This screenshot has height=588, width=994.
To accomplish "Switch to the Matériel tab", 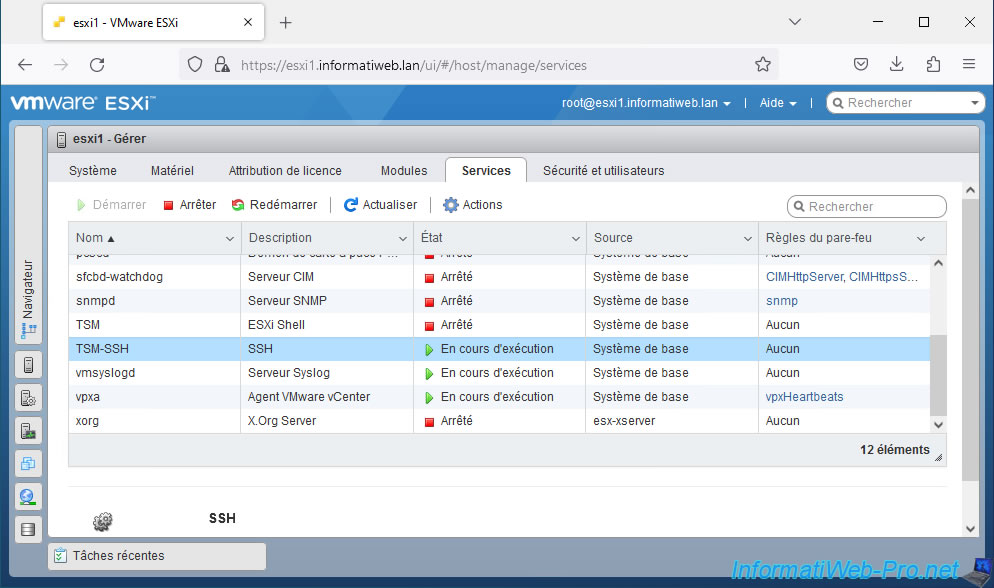I will pos(172,170).
